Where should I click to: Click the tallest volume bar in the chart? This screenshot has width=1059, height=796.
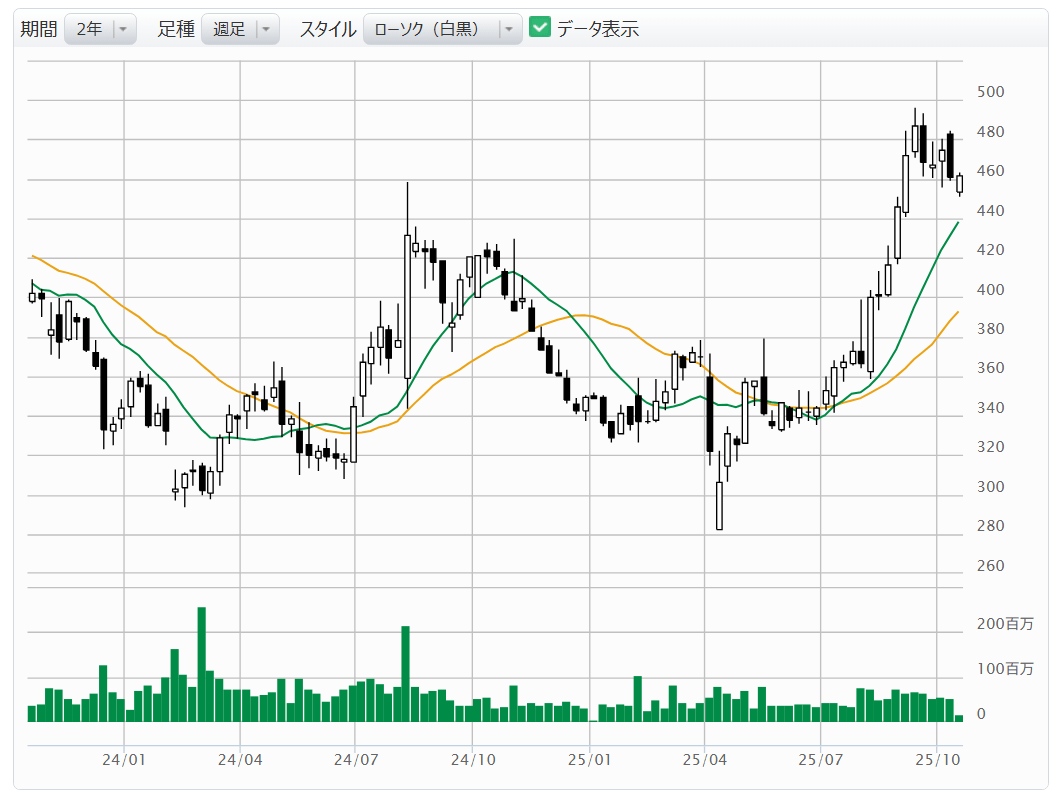coord(201,663)
